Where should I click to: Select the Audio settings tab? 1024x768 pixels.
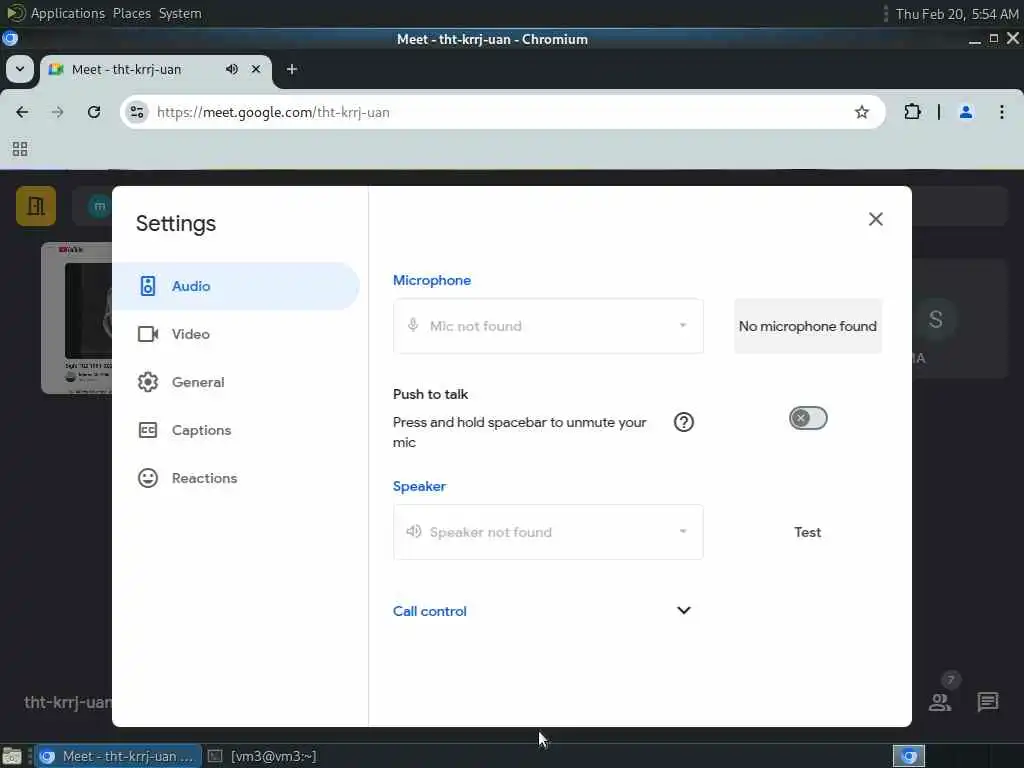pyautogui.click(x=236, y=286)
